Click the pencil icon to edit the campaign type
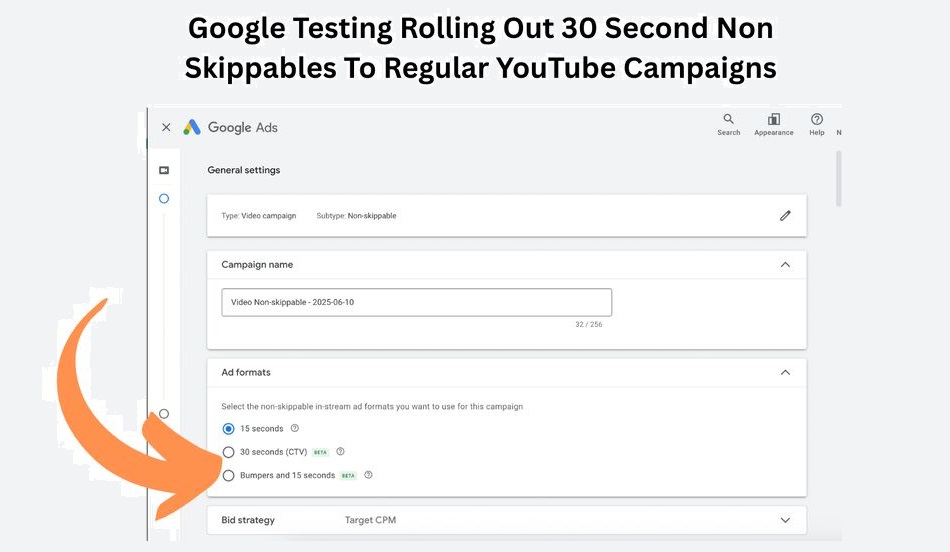This screenshot has height=552, width=950. 785,216
